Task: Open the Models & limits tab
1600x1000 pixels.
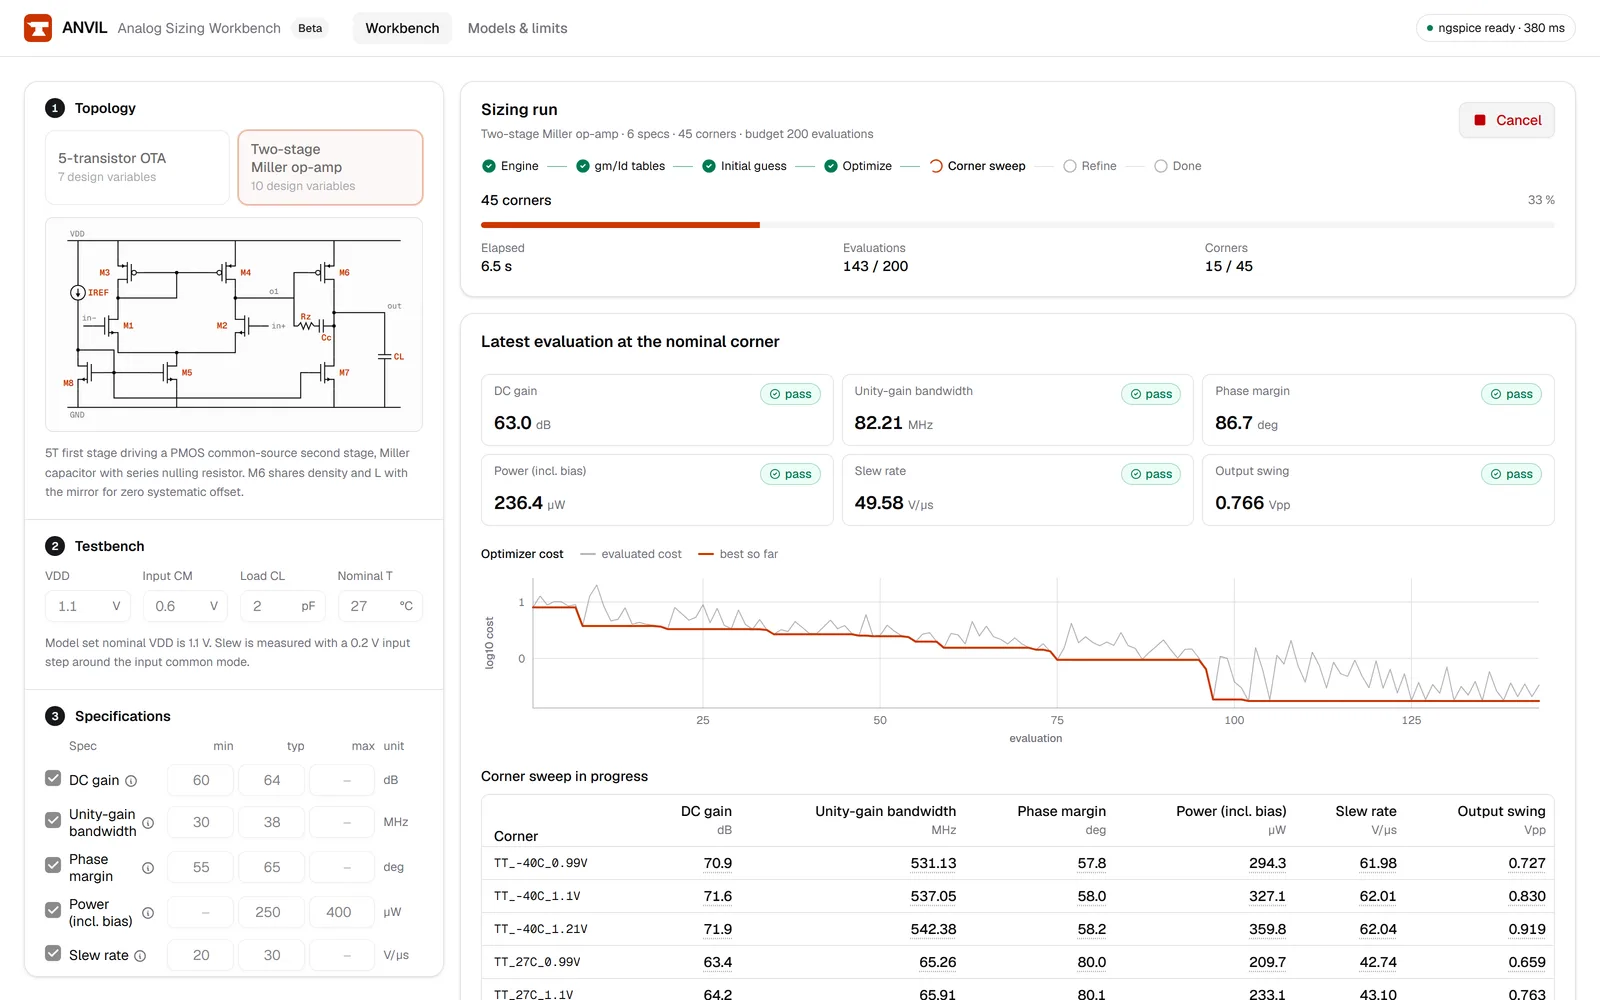Action: (x=517, y=28)
